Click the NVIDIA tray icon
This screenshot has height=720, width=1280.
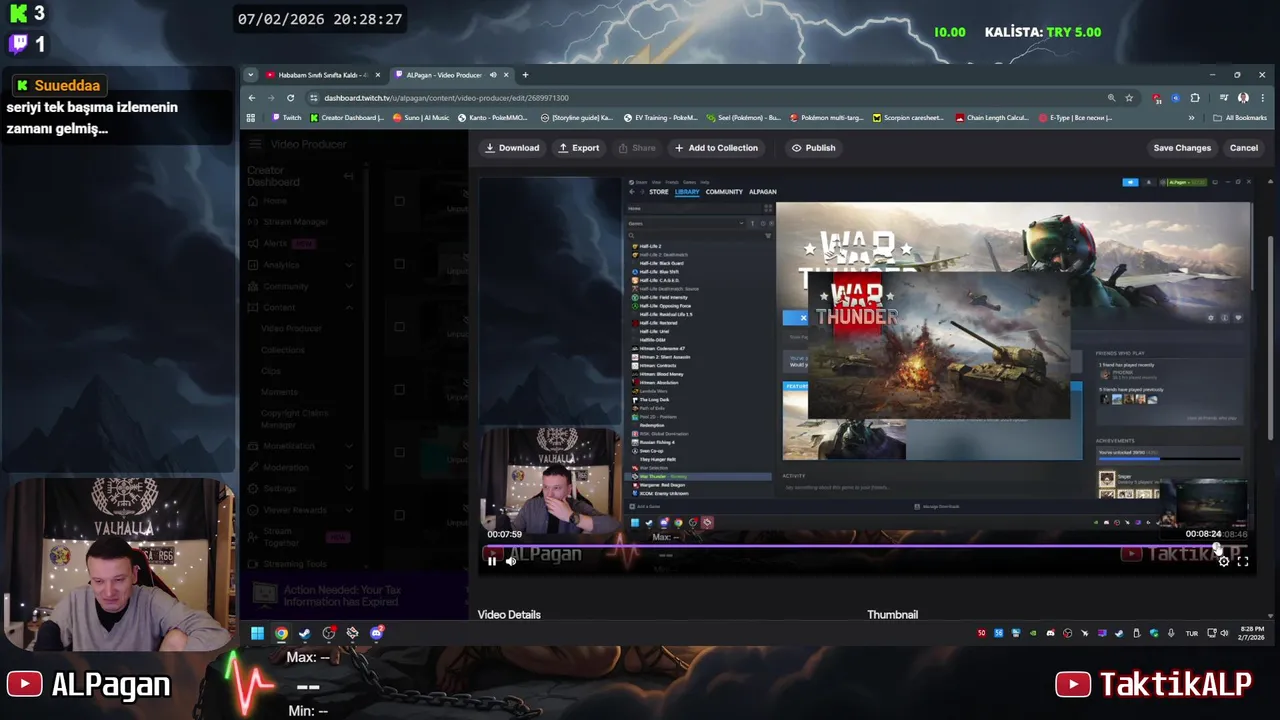click(1033, 633)
